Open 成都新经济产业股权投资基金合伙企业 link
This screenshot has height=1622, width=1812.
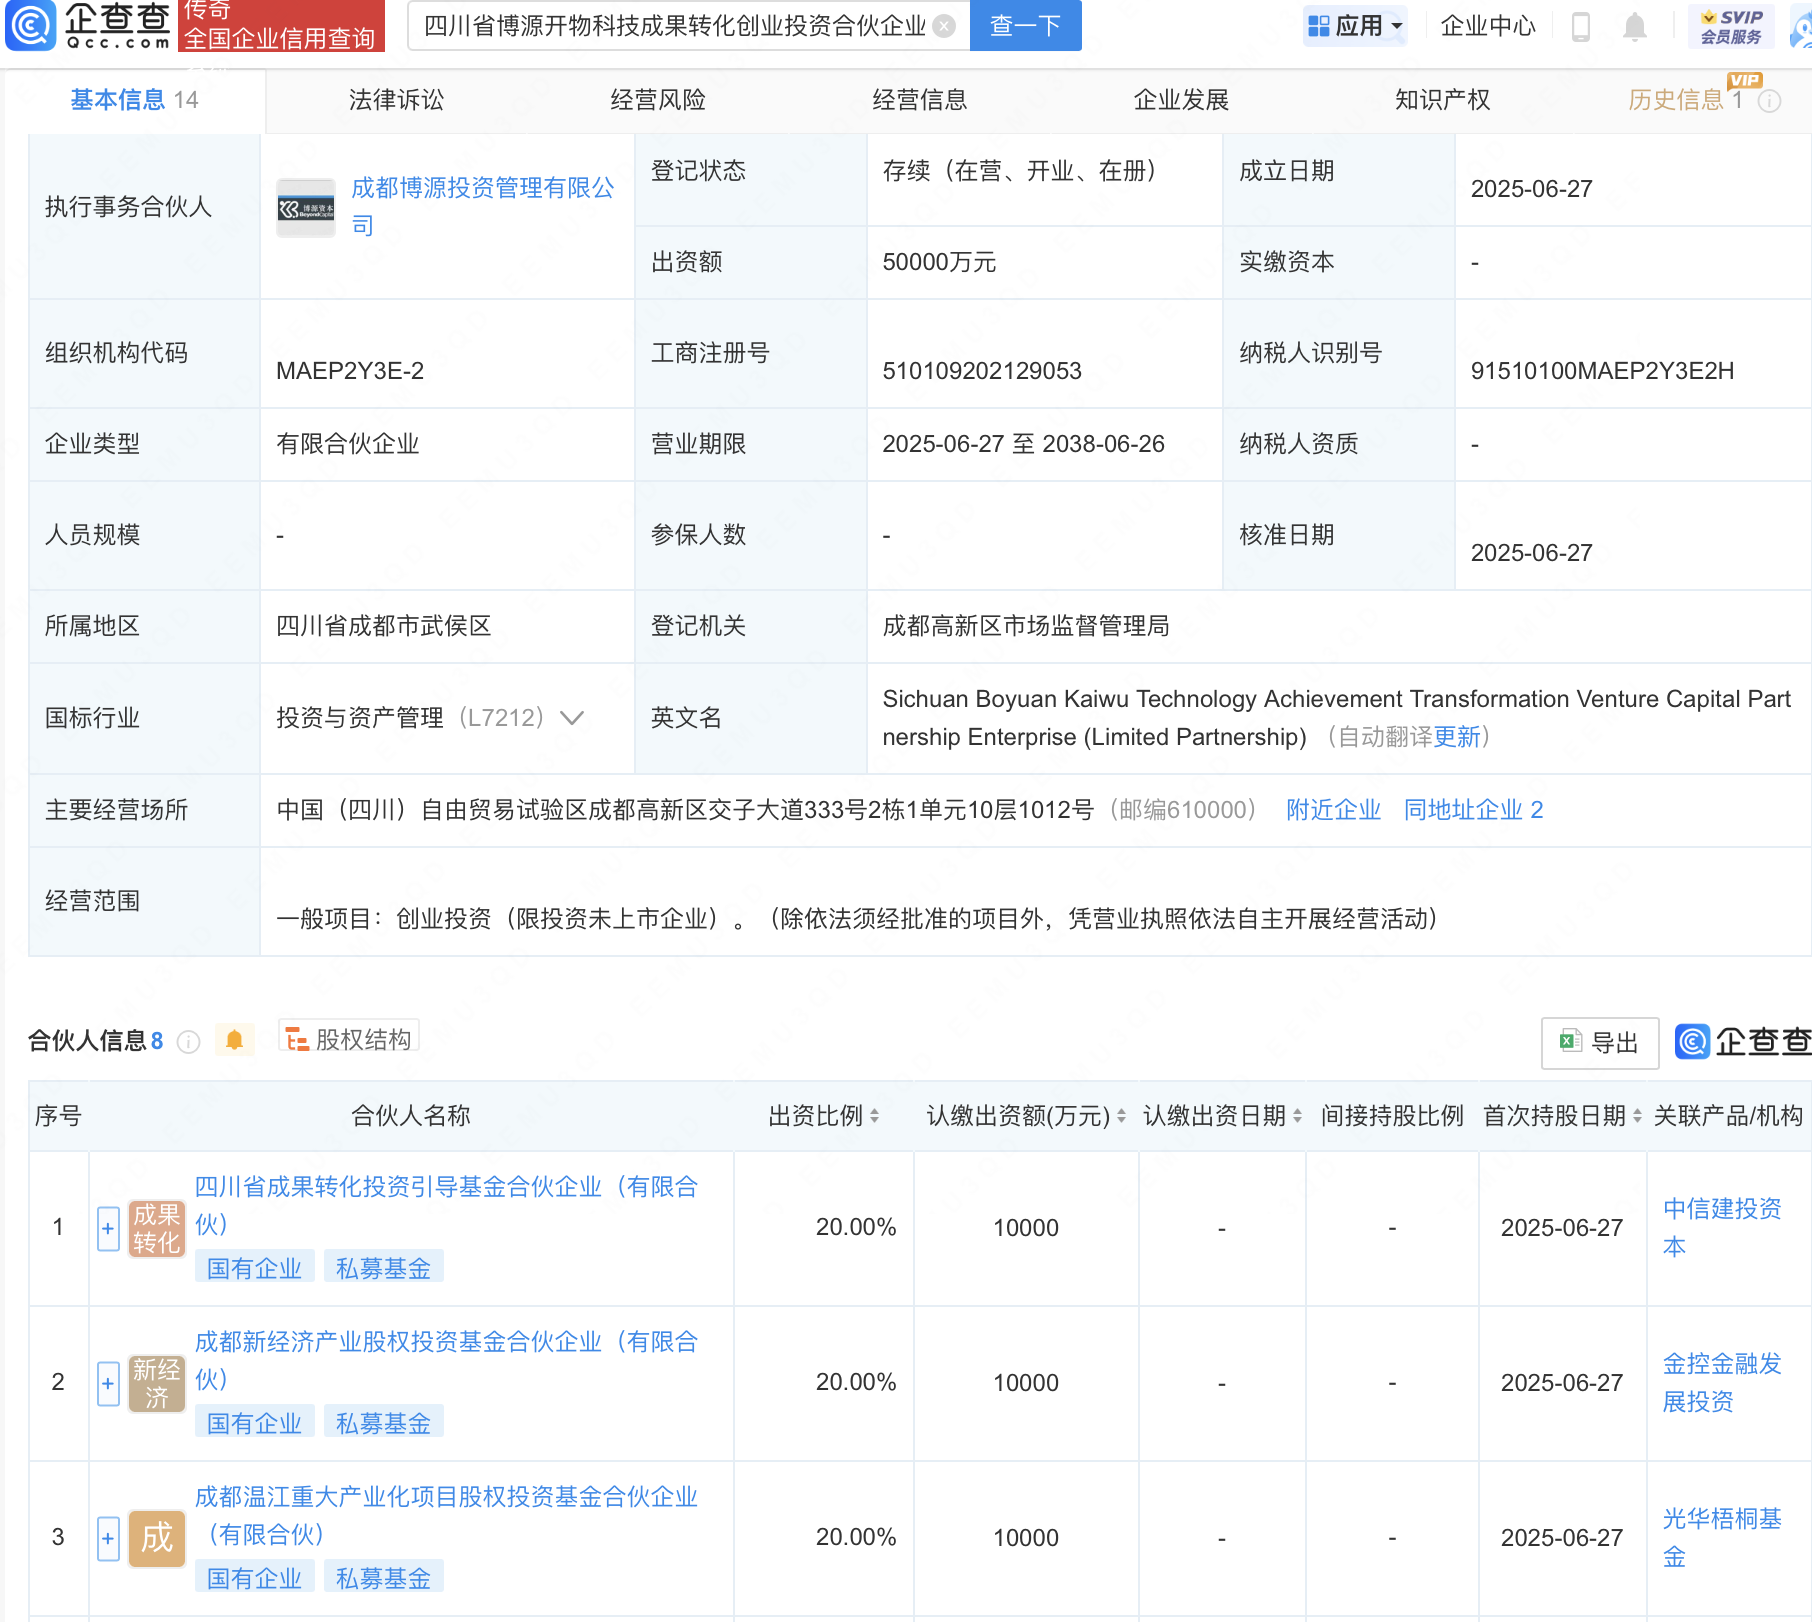446,1360
